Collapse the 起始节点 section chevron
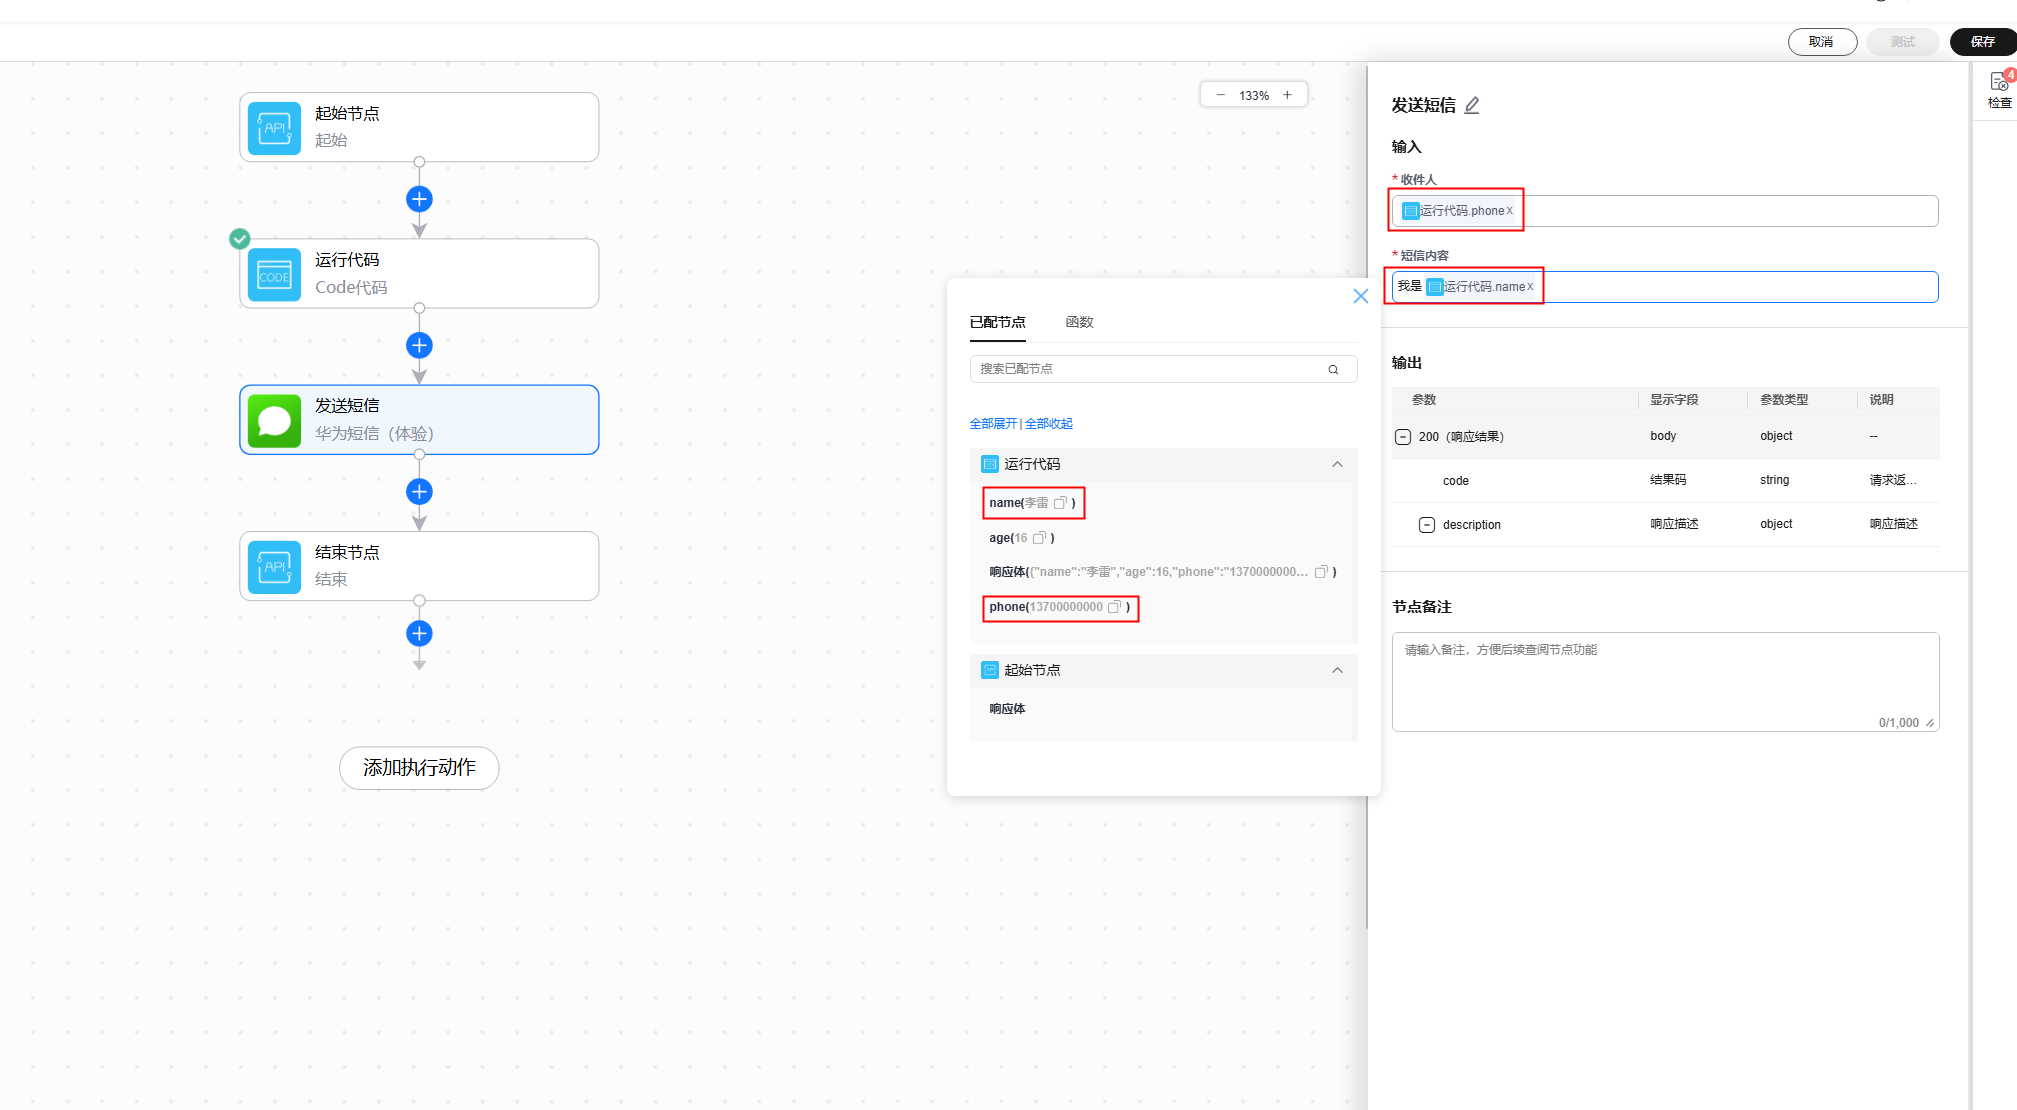This screenshot has height=1110, width=2017. pos(1337,670)
